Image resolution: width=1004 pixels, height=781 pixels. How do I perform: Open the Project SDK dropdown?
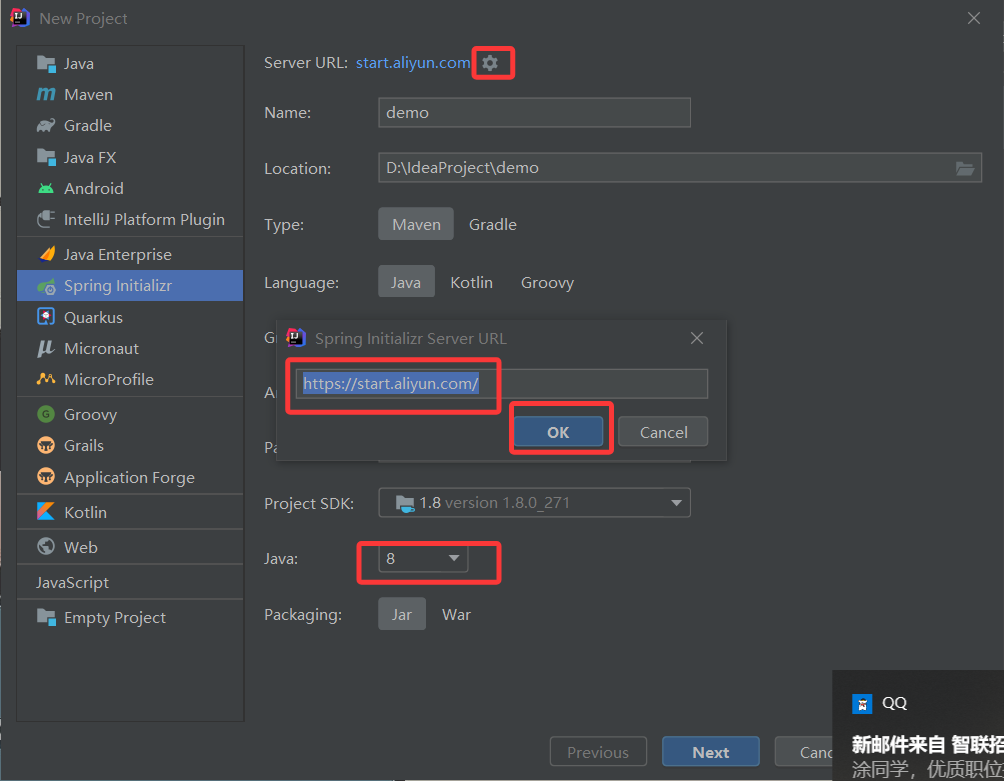coord(535,503)
